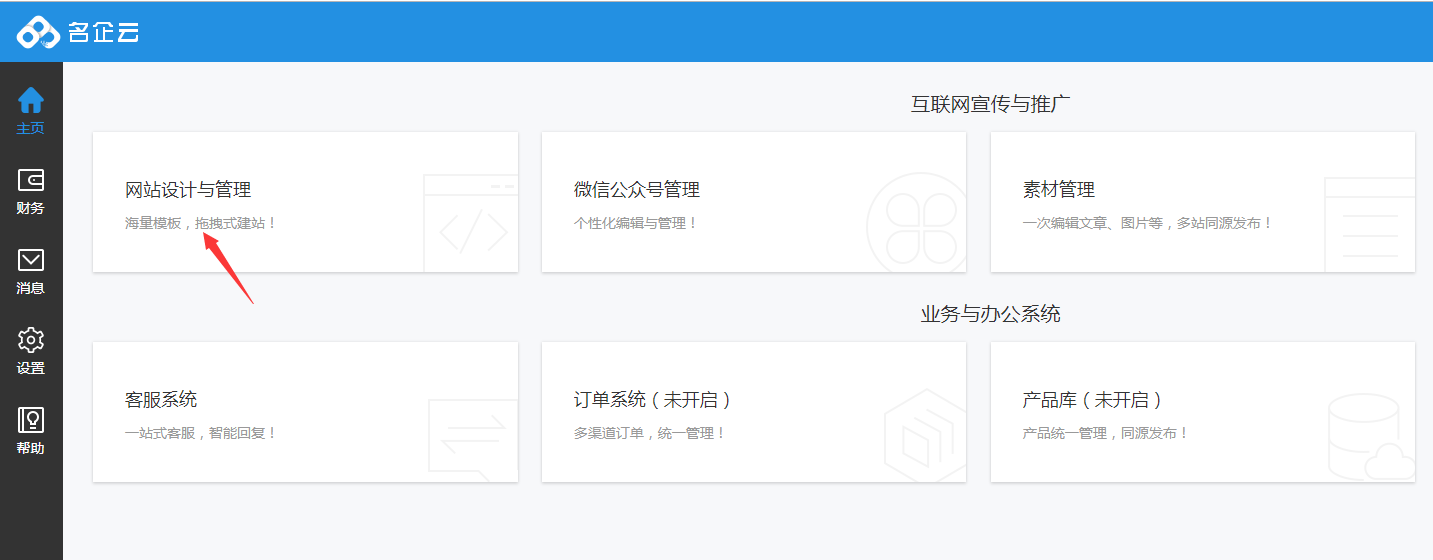
Task: Open the 客服系统 card title
Action: pyautogui.click(x=161, y=400)
